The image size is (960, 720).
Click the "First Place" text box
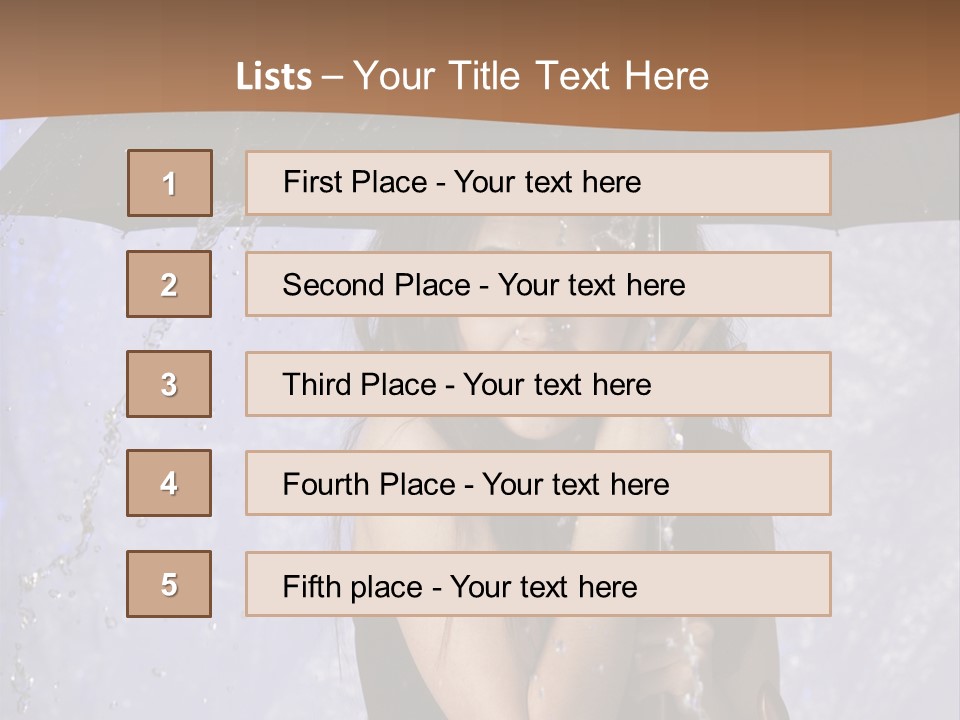[538, 183]
